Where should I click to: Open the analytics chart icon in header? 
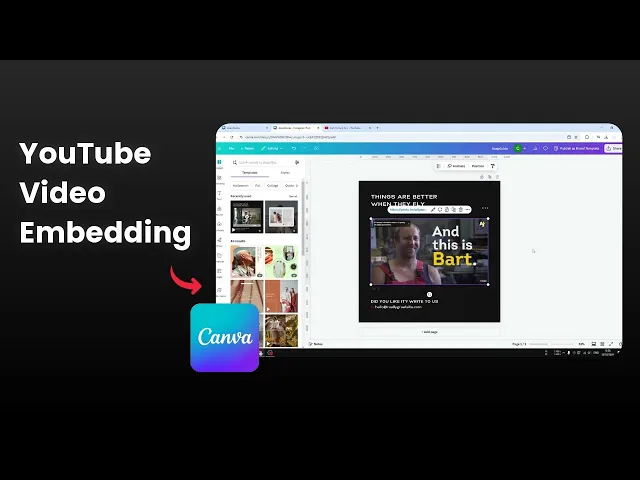(535, 149)
